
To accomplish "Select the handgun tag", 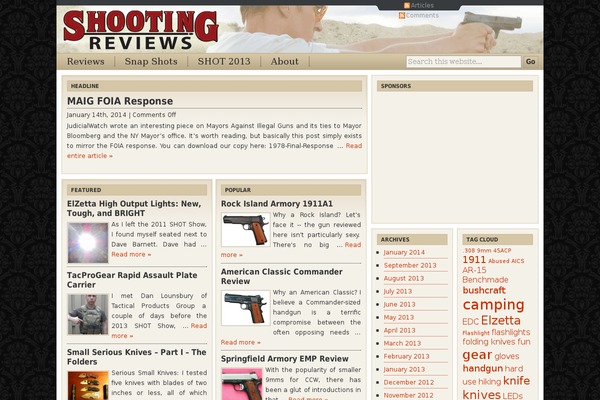I will click(483, 369).
